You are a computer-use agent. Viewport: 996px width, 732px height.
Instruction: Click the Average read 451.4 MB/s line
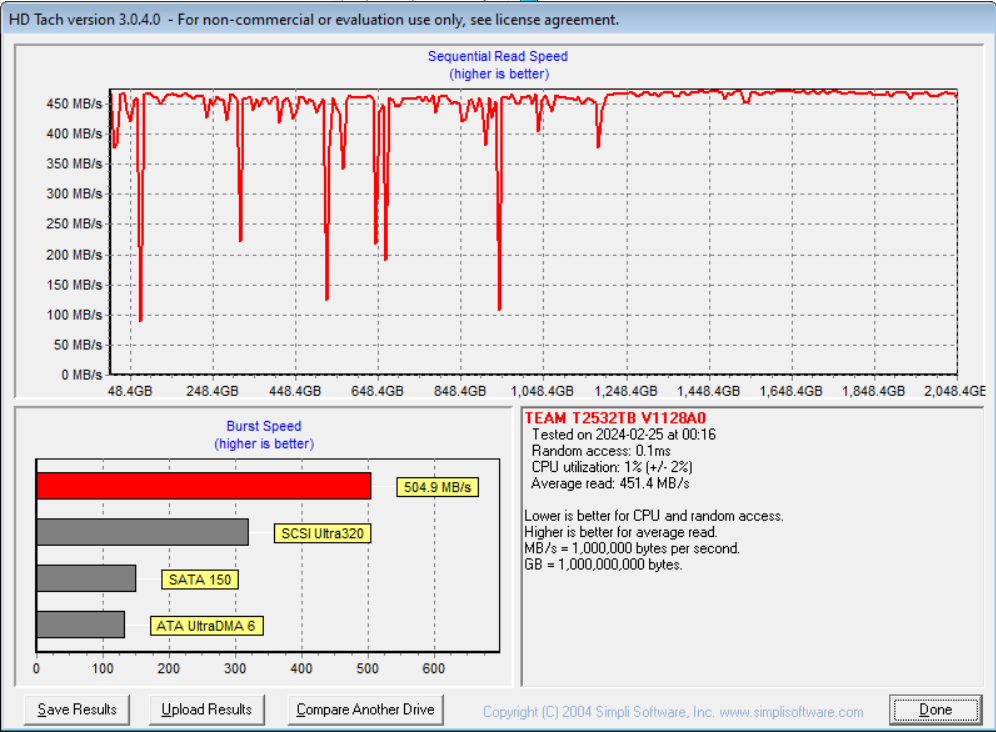(x=610, y=483)
